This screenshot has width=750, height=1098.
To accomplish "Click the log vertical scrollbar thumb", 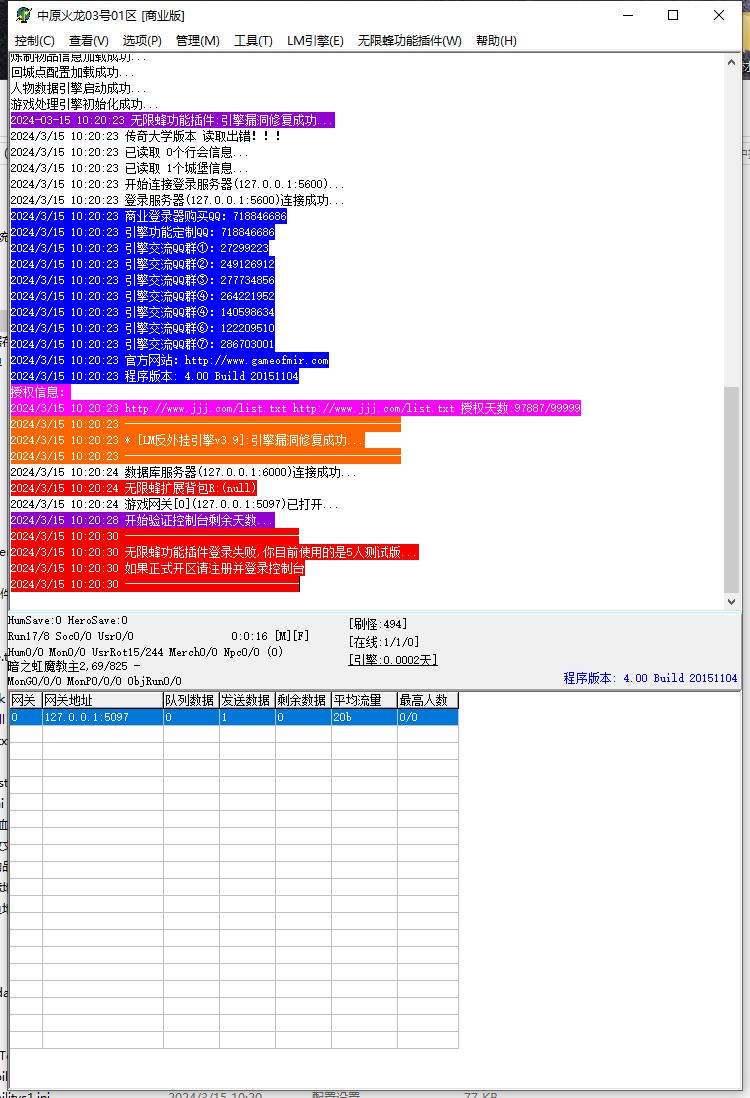I will point(731,489).
